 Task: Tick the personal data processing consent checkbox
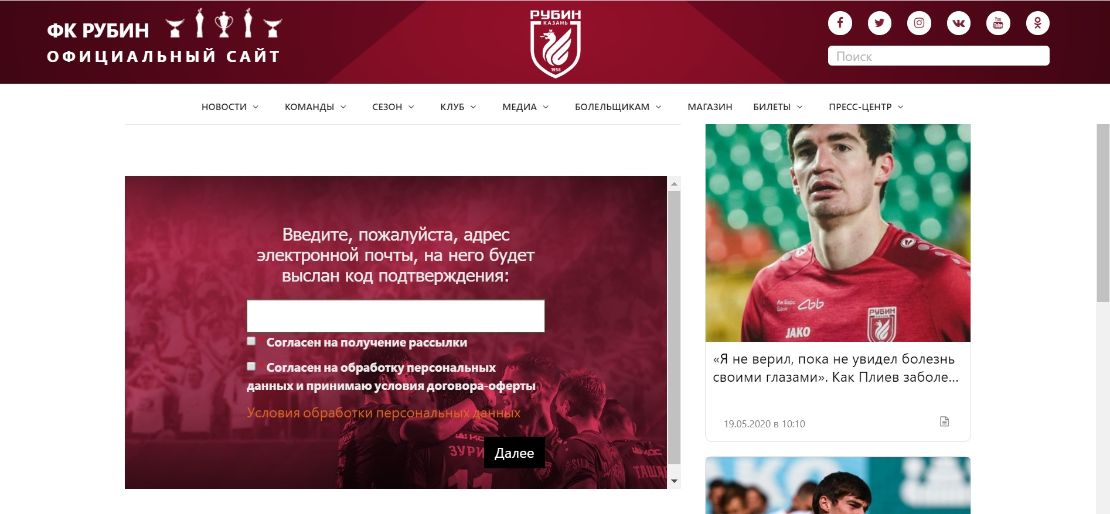point(251,366)
